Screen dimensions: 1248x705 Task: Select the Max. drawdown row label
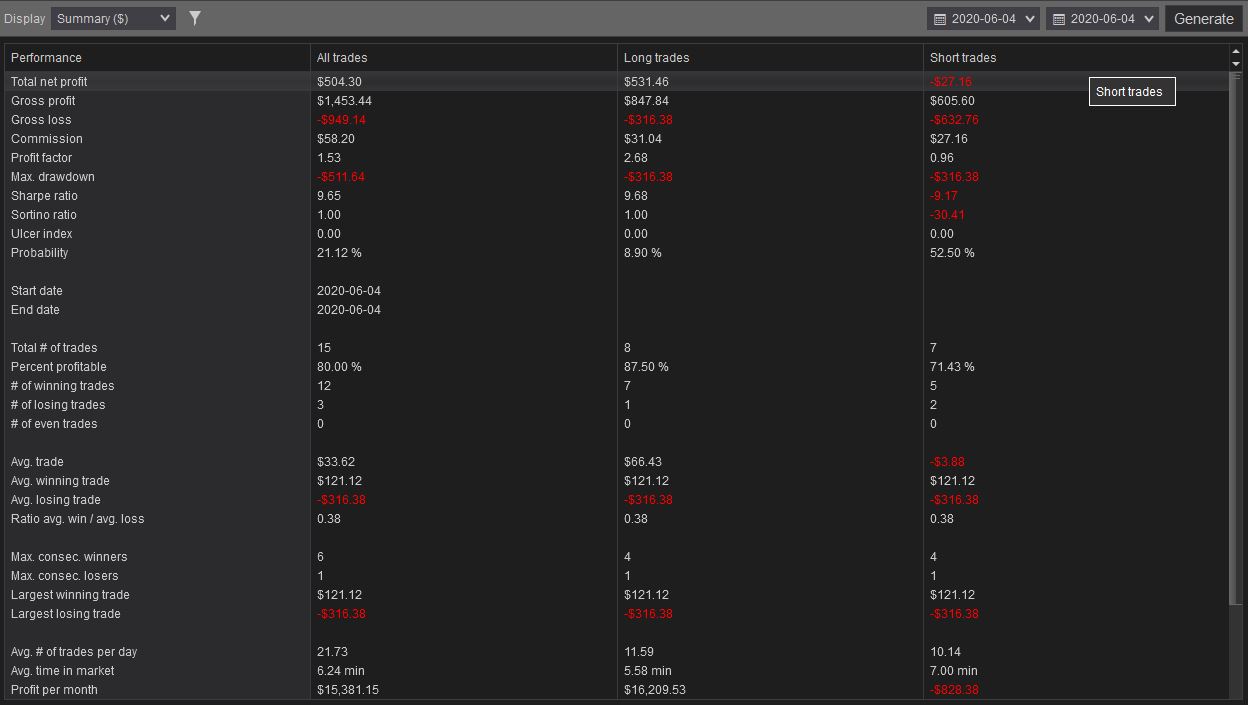[x=53, y=177]
